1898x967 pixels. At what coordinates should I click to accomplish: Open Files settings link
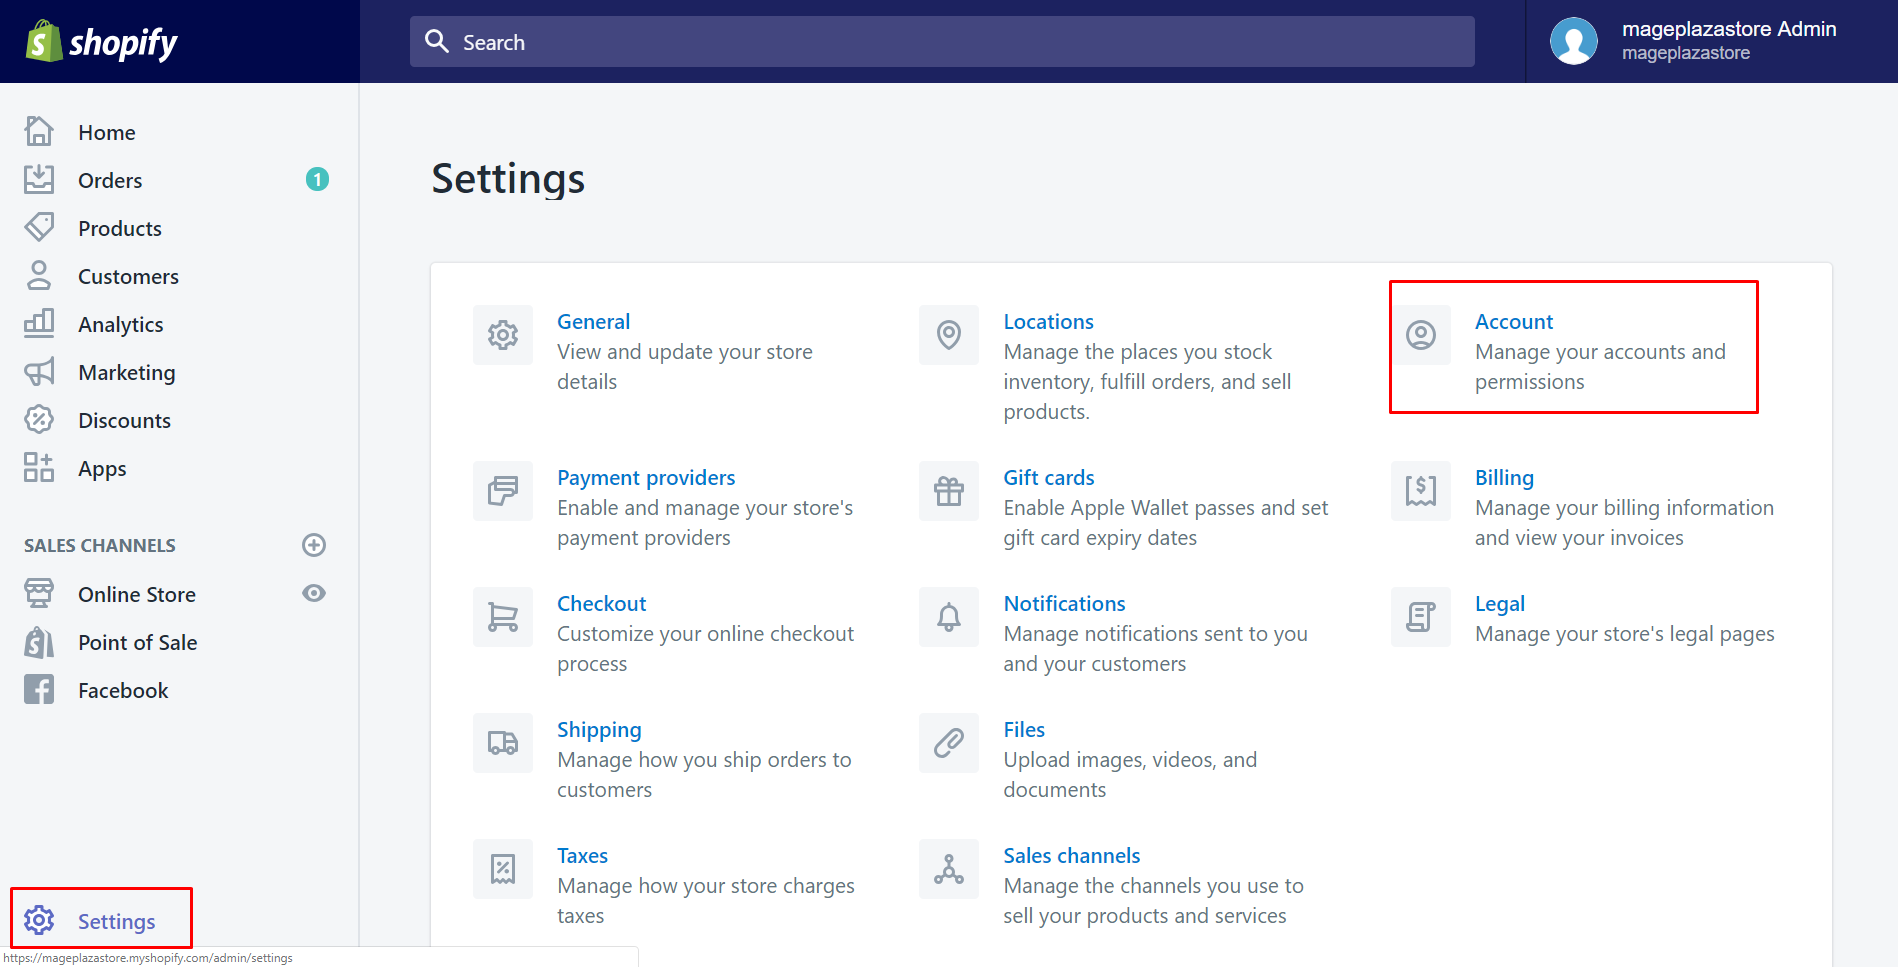click(x=1024, y=729)
